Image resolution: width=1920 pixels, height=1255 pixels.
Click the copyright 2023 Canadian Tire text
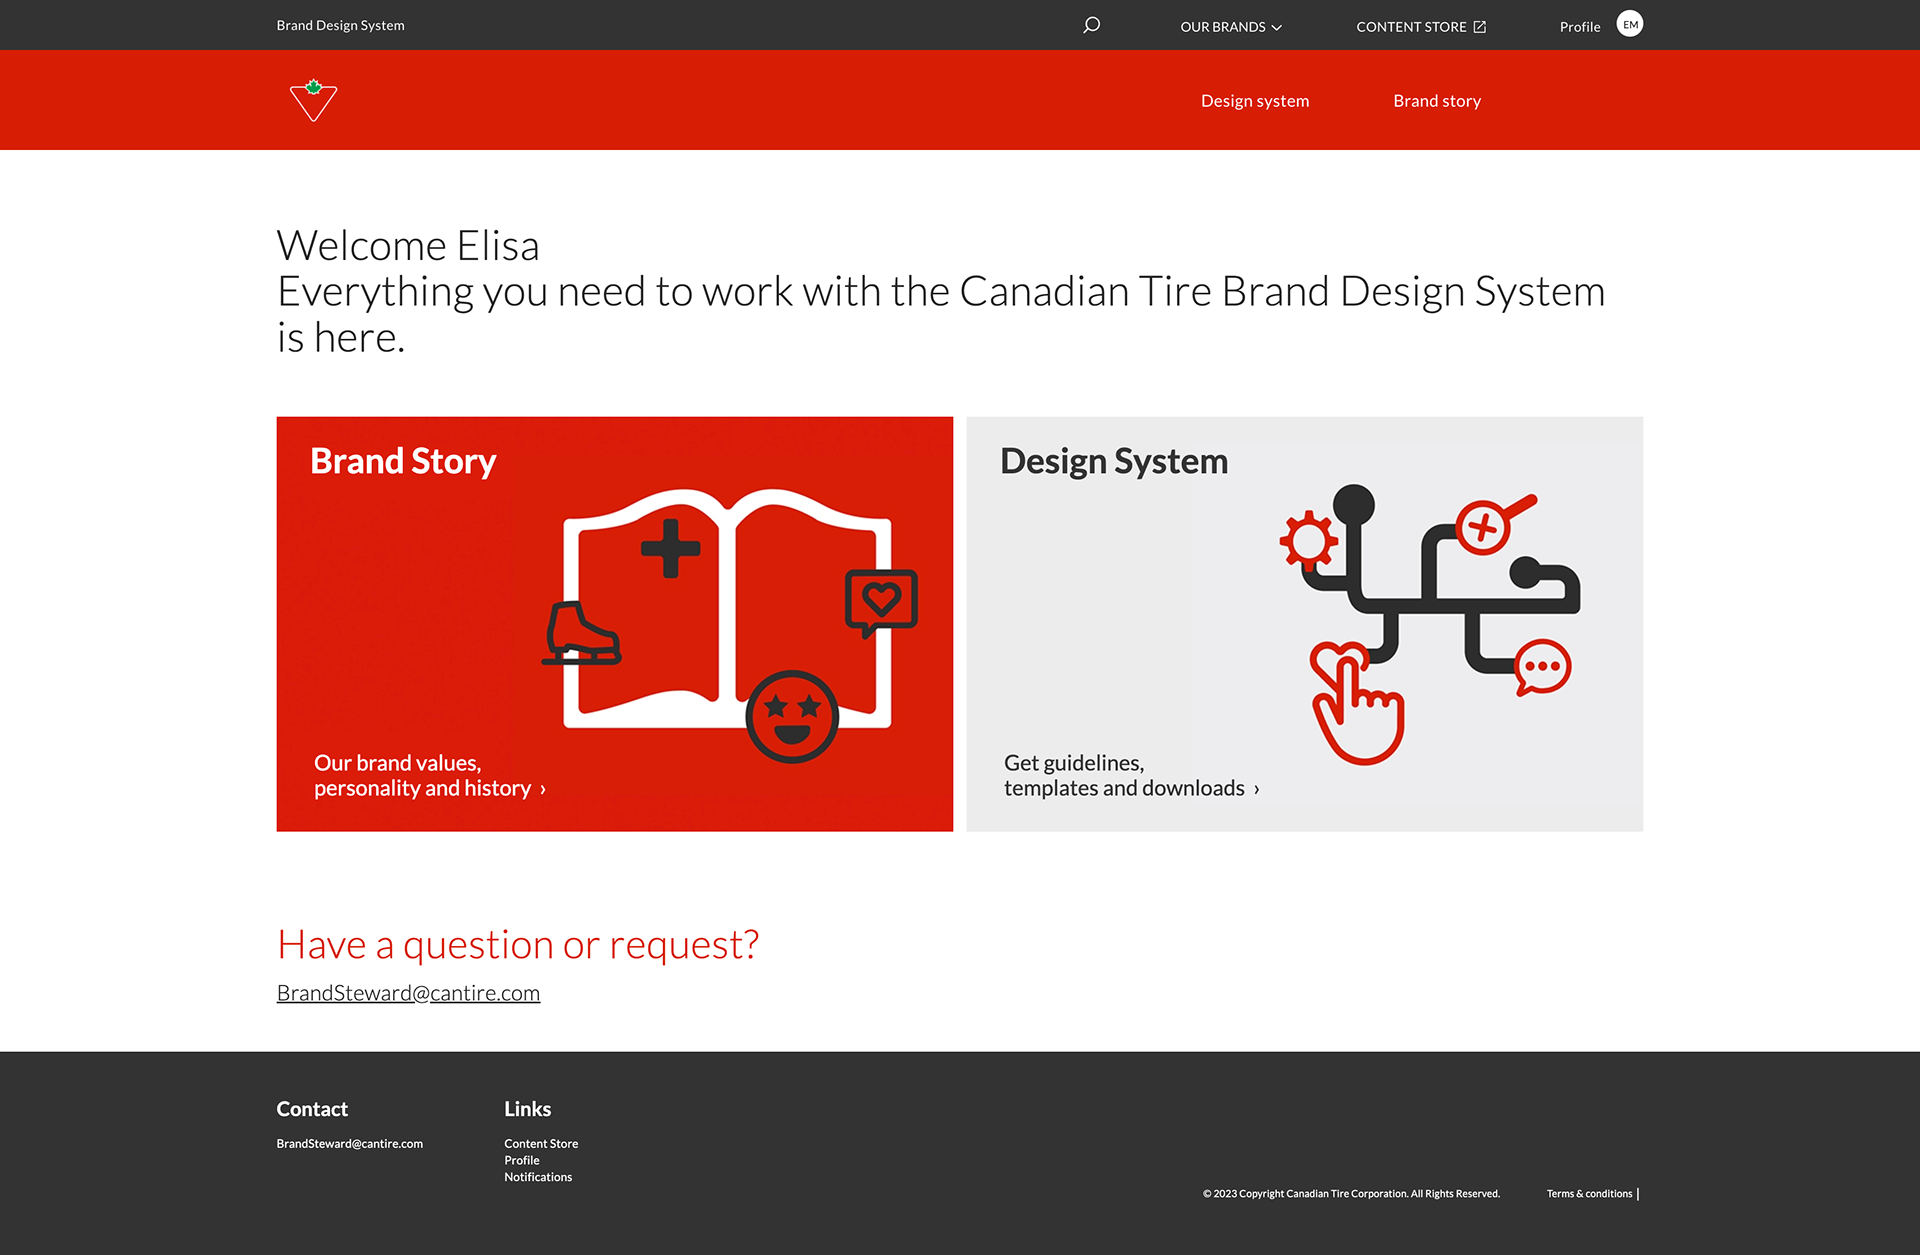(x=1351, y=1194)
